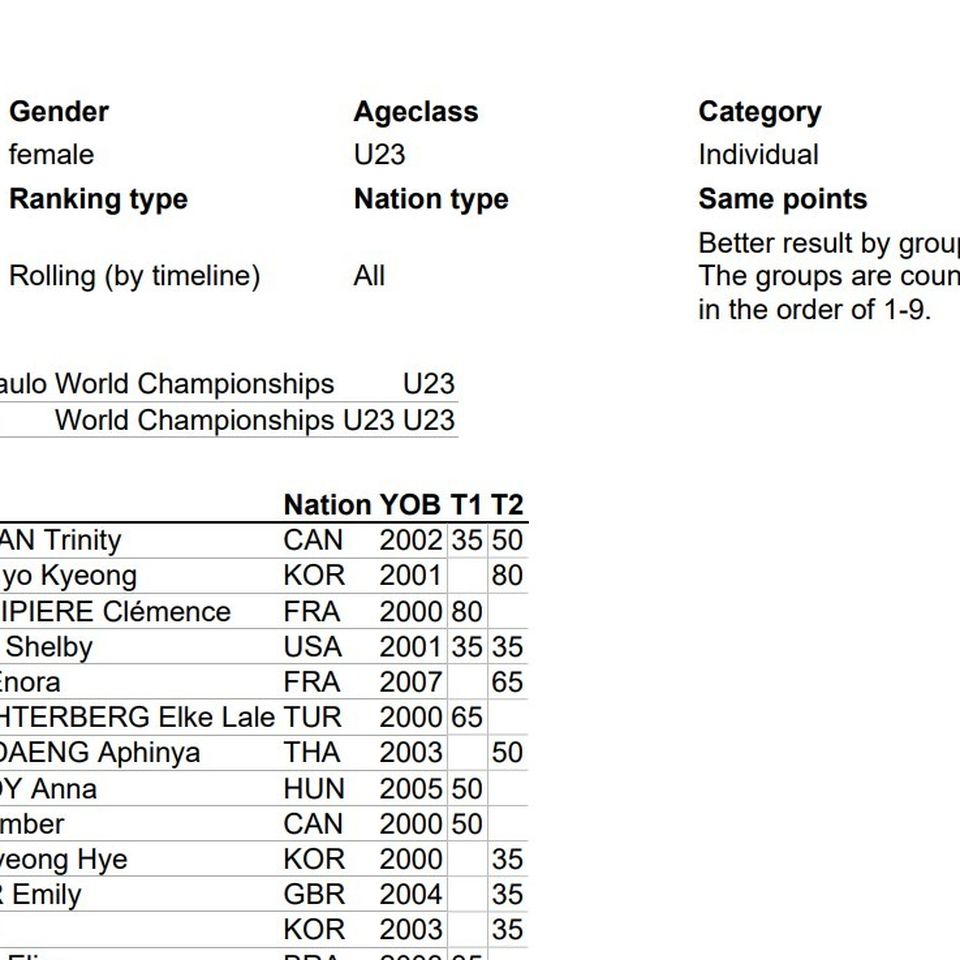Image resolution: width=960 pixels, height=960 pixels.
Task: Click the Anna HUN row
Action: pyautogui.click(x=264, y=789)
